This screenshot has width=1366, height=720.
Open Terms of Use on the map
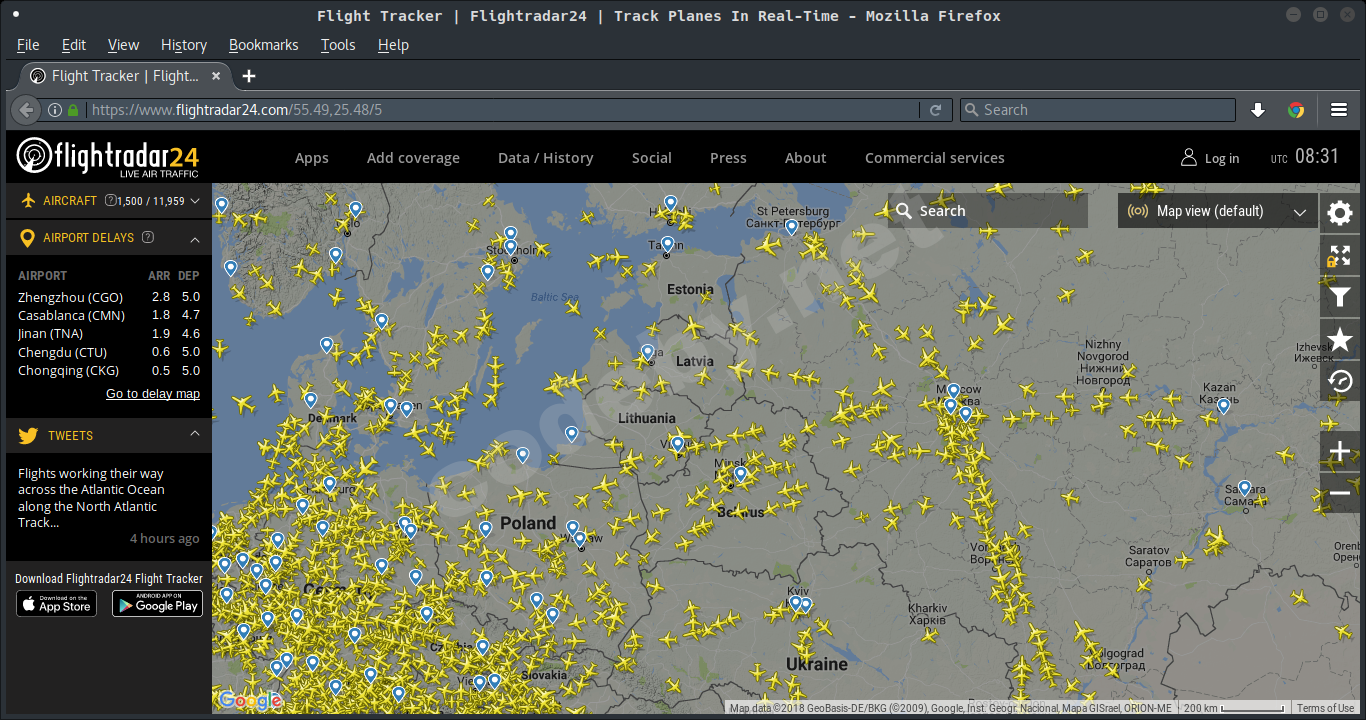tap(1326, 708)
